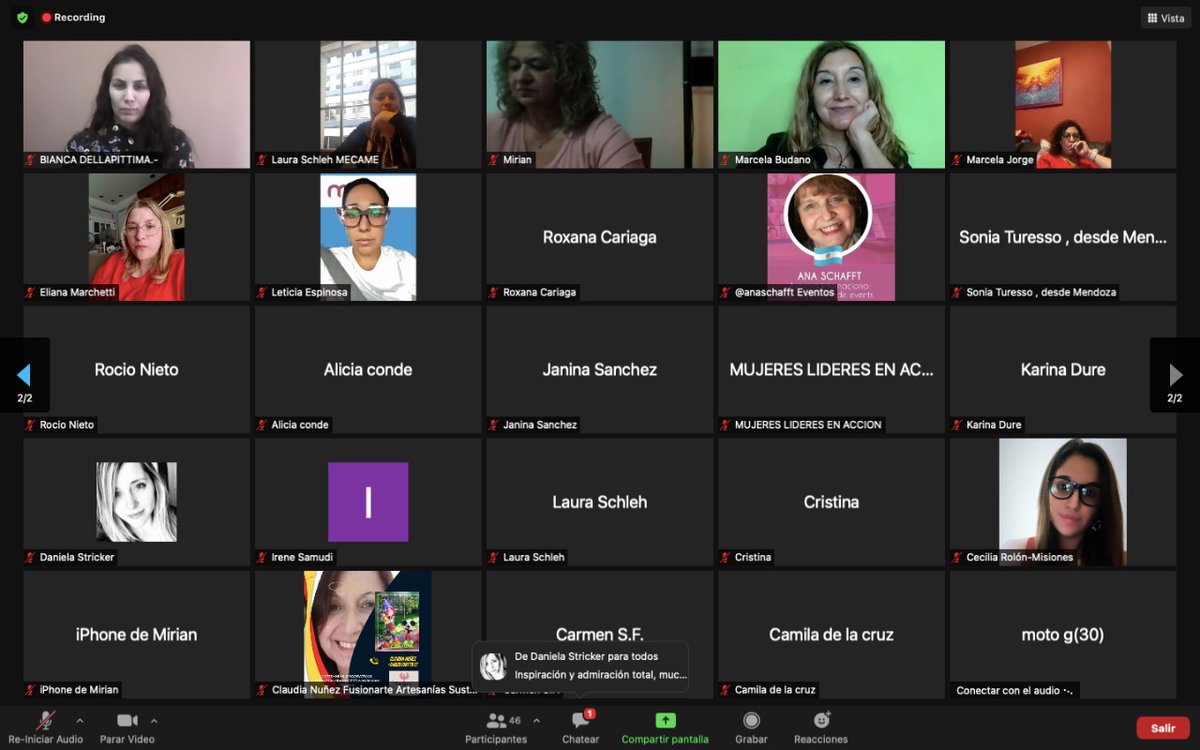Image resolution: width=1200 pixels, height=750 pixels.
Task: Toggle the Parar Video camera
Action: (x=127, y=727)
